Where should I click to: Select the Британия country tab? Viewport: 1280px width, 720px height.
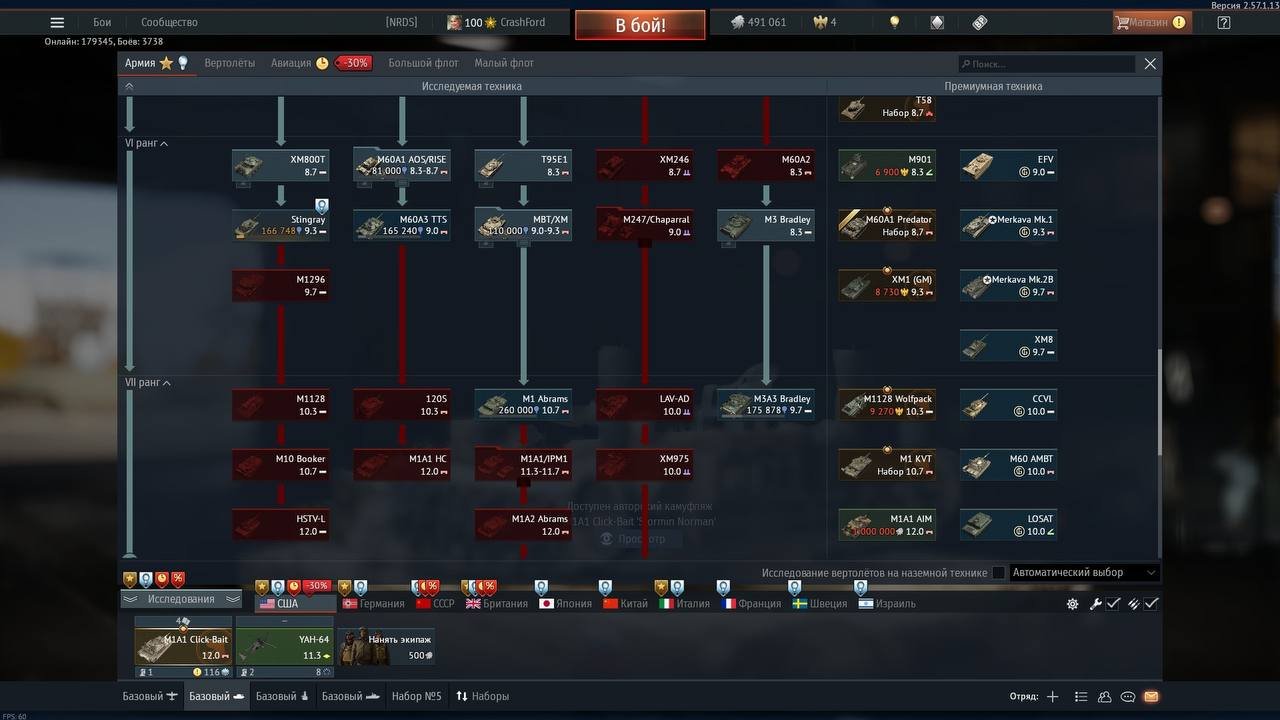point(497,604)
